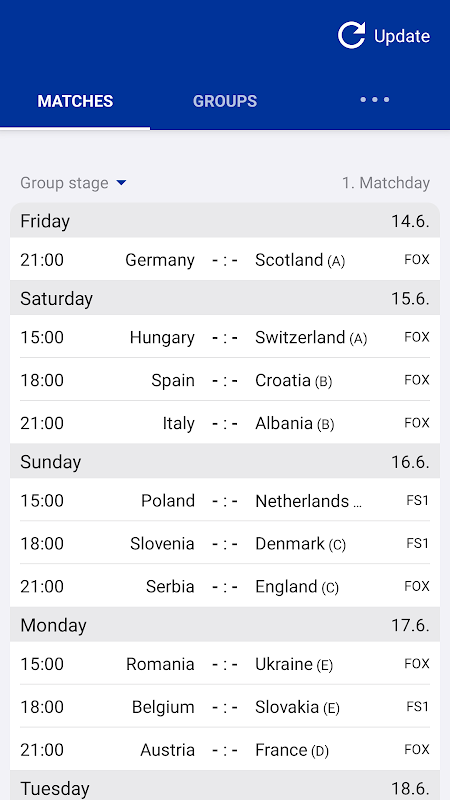The width and height of the screenshot is (450, 800).
Task: Select the Serbia vs England match
Action: tap(225, 586)
